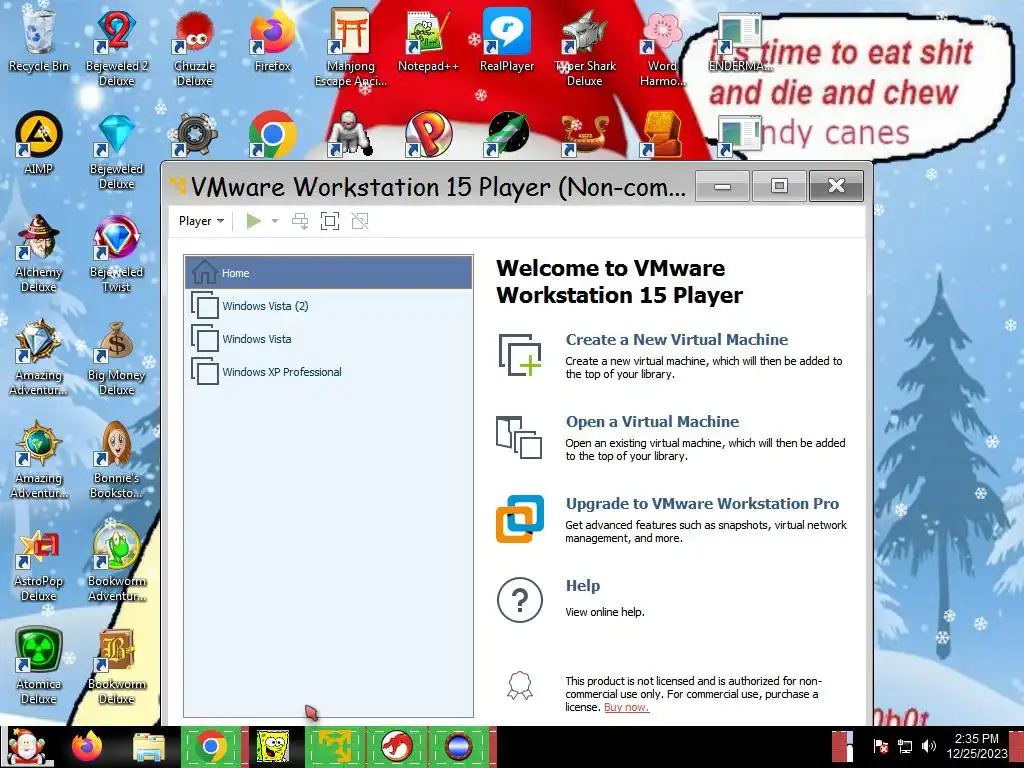Select the gear cog desktop shortcut
The width and height of the screenshot is (1024, 768).
click(x=194, y=135)
